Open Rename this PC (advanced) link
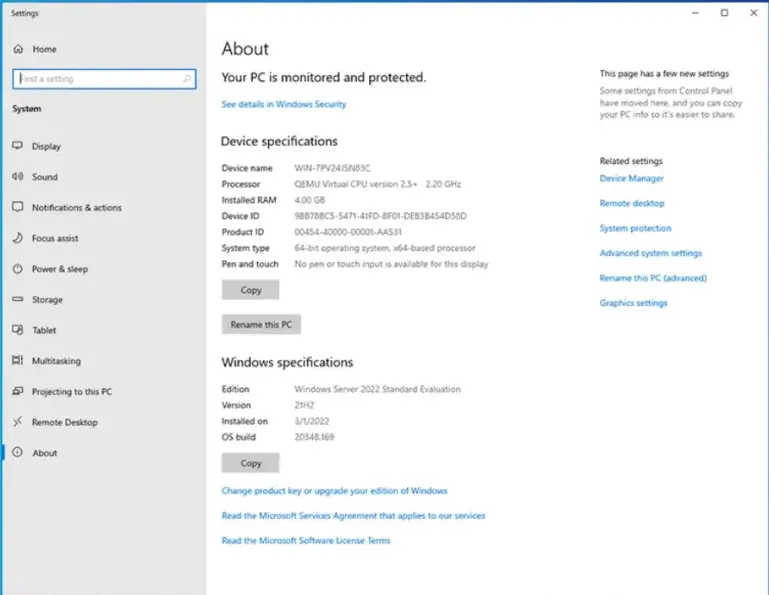769x595 pixels. 653,278
